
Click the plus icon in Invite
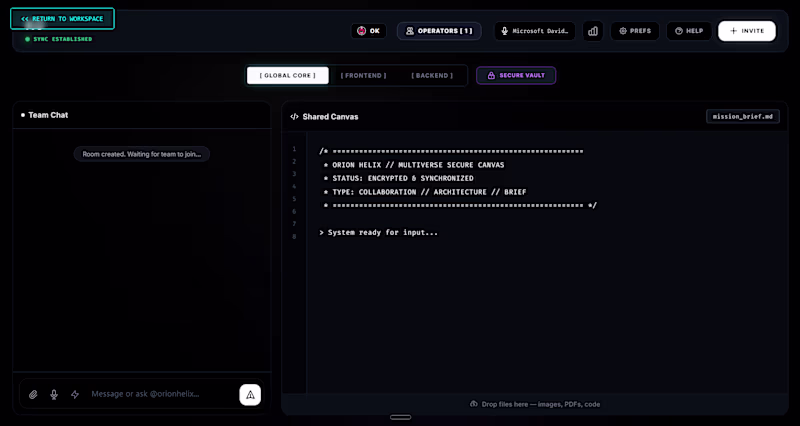733,31
